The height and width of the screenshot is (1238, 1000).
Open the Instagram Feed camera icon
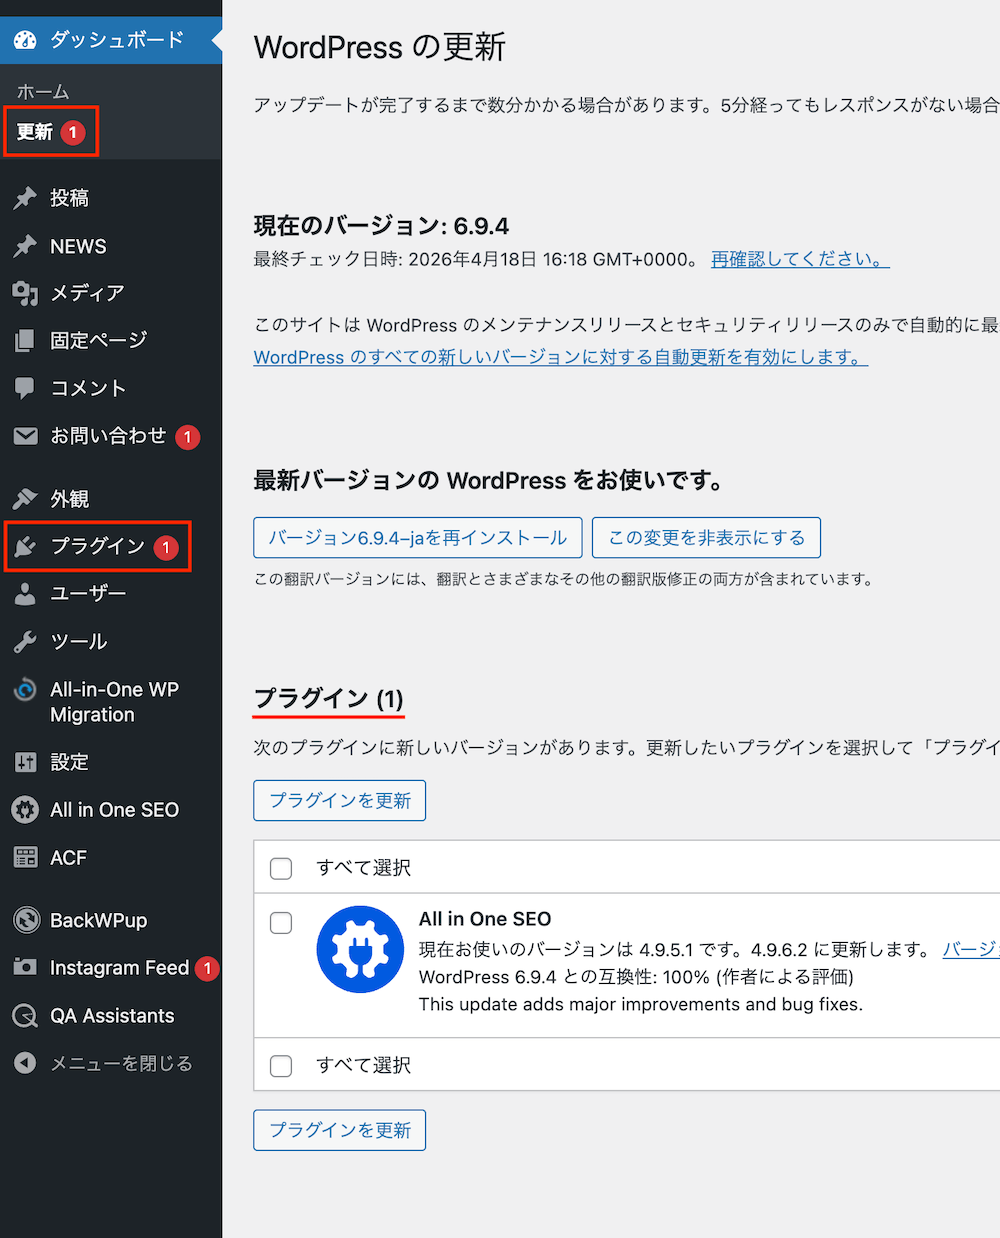click(24, 968)
